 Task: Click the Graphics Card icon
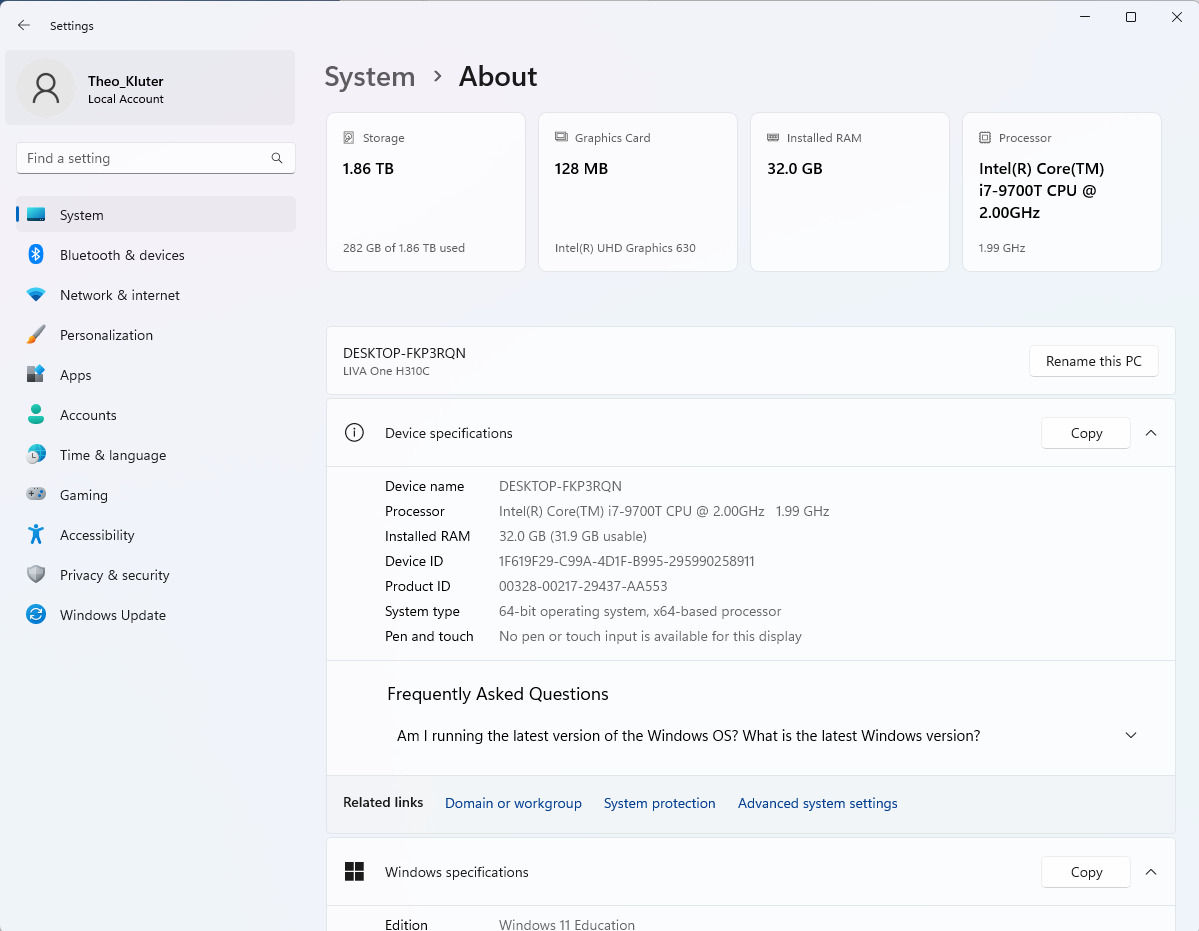tap(561, 137)
